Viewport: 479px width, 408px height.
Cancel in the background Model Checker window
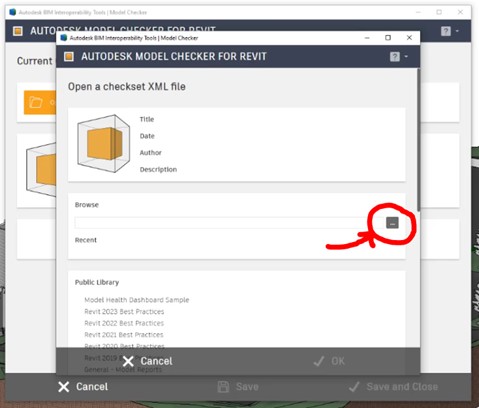click(83, 387)
